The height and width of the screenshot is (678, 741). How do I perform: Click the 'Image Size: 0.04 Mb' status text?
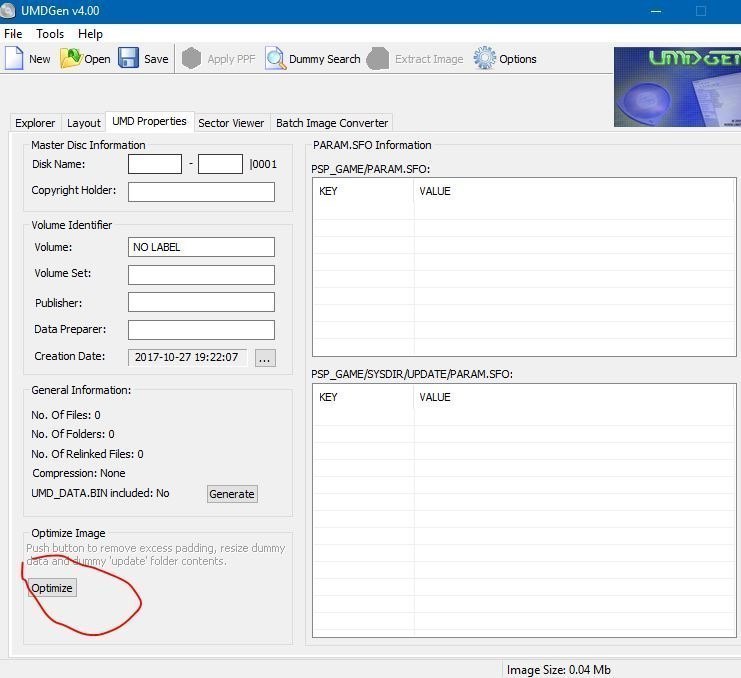[x=559, y=669]
